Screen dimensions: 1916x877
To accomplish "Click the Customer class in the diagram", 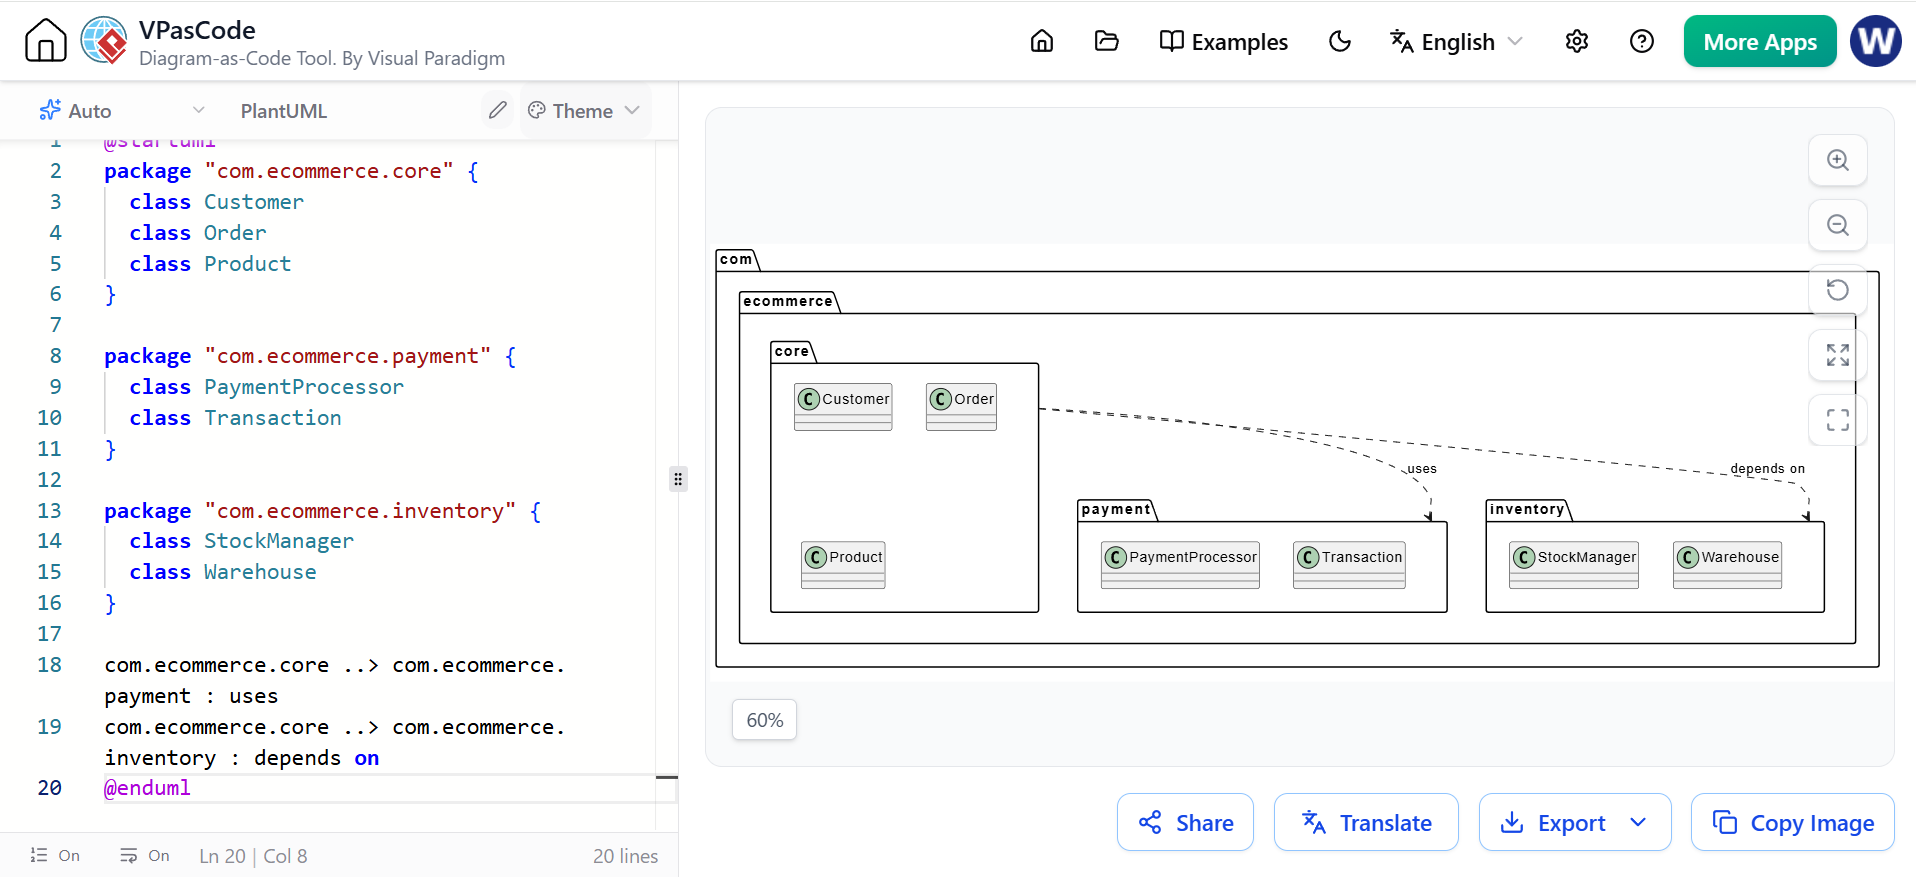I will [x=843, y=406].
